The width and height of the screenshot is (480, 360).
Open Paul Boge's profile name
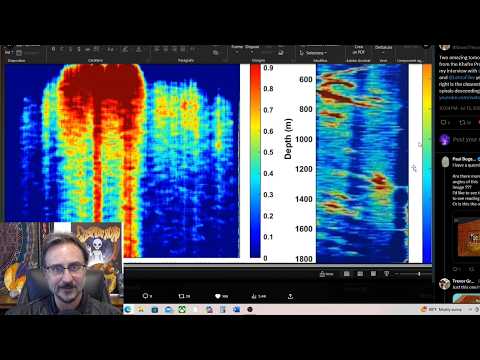tap(464, 159)
